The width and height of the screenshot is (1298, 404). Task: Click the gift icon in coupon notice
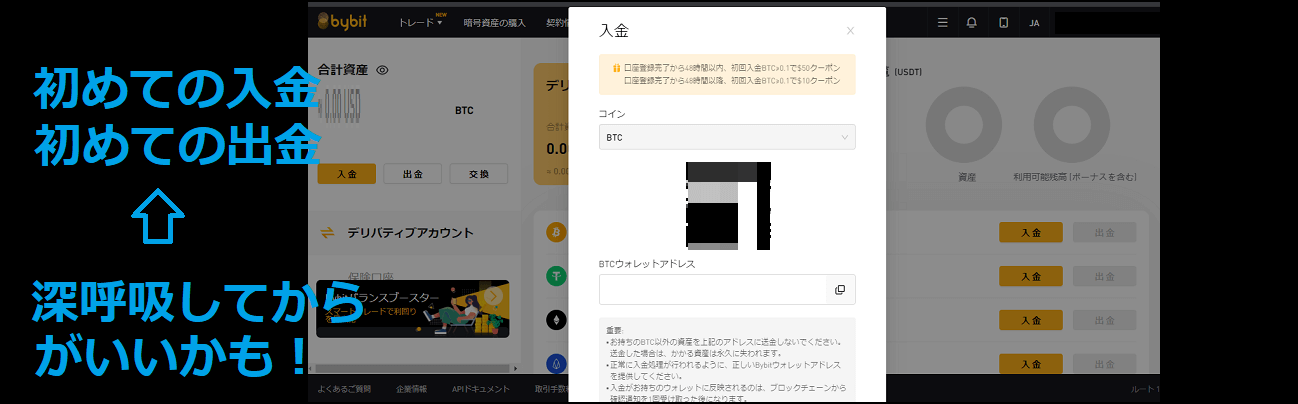616,68
